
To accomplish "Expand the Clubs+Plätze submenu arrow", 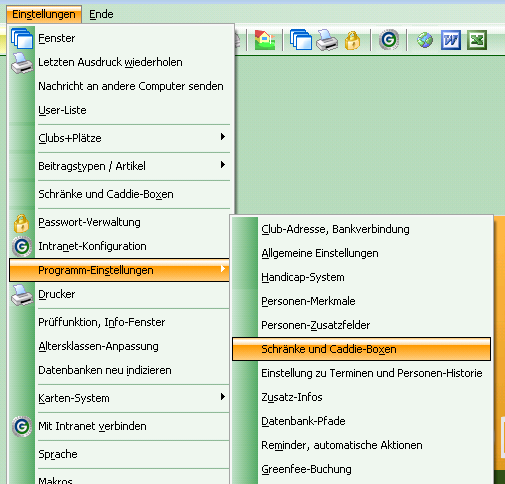I will pyautogui.click(x=223, y=137).
